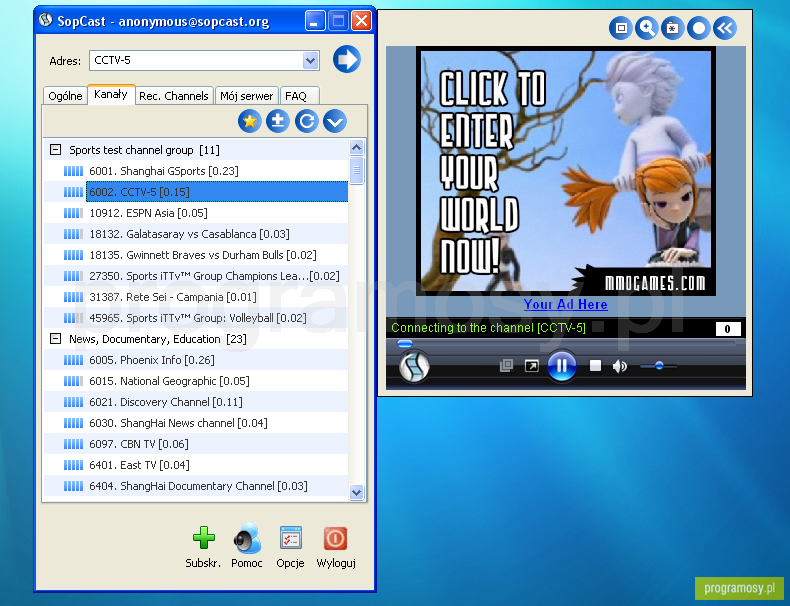The height and width of the screenshot is (606, 790).
Task: Adjust the player volume slider
Action: tap(659, 366)
